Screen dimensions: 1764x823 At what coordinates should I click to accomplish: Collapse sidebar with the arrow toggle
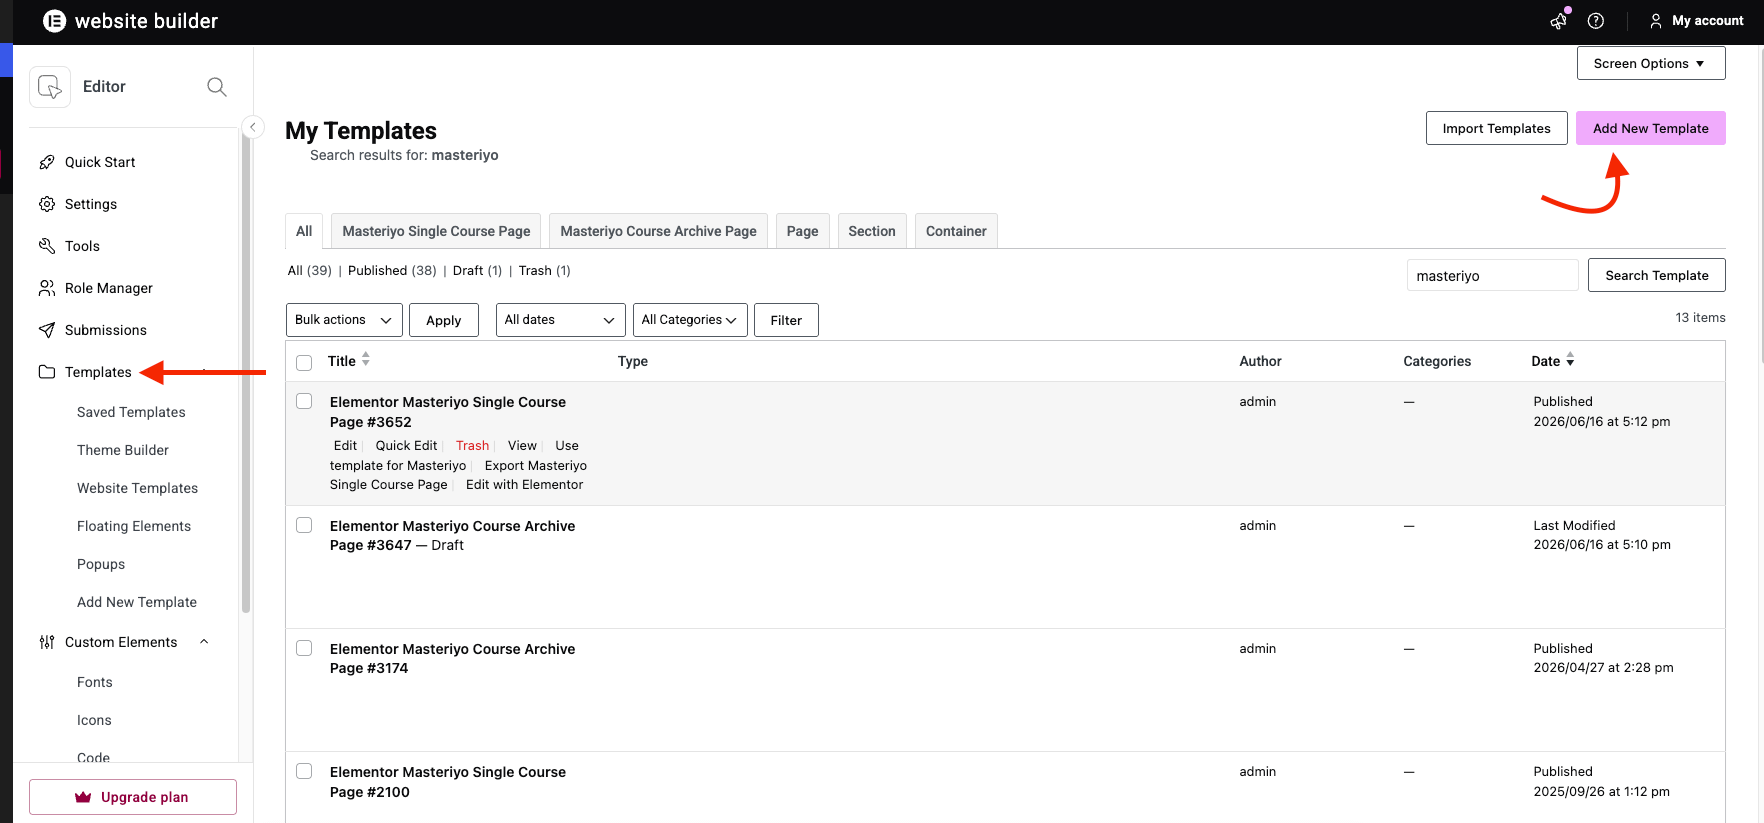(253, 127)
